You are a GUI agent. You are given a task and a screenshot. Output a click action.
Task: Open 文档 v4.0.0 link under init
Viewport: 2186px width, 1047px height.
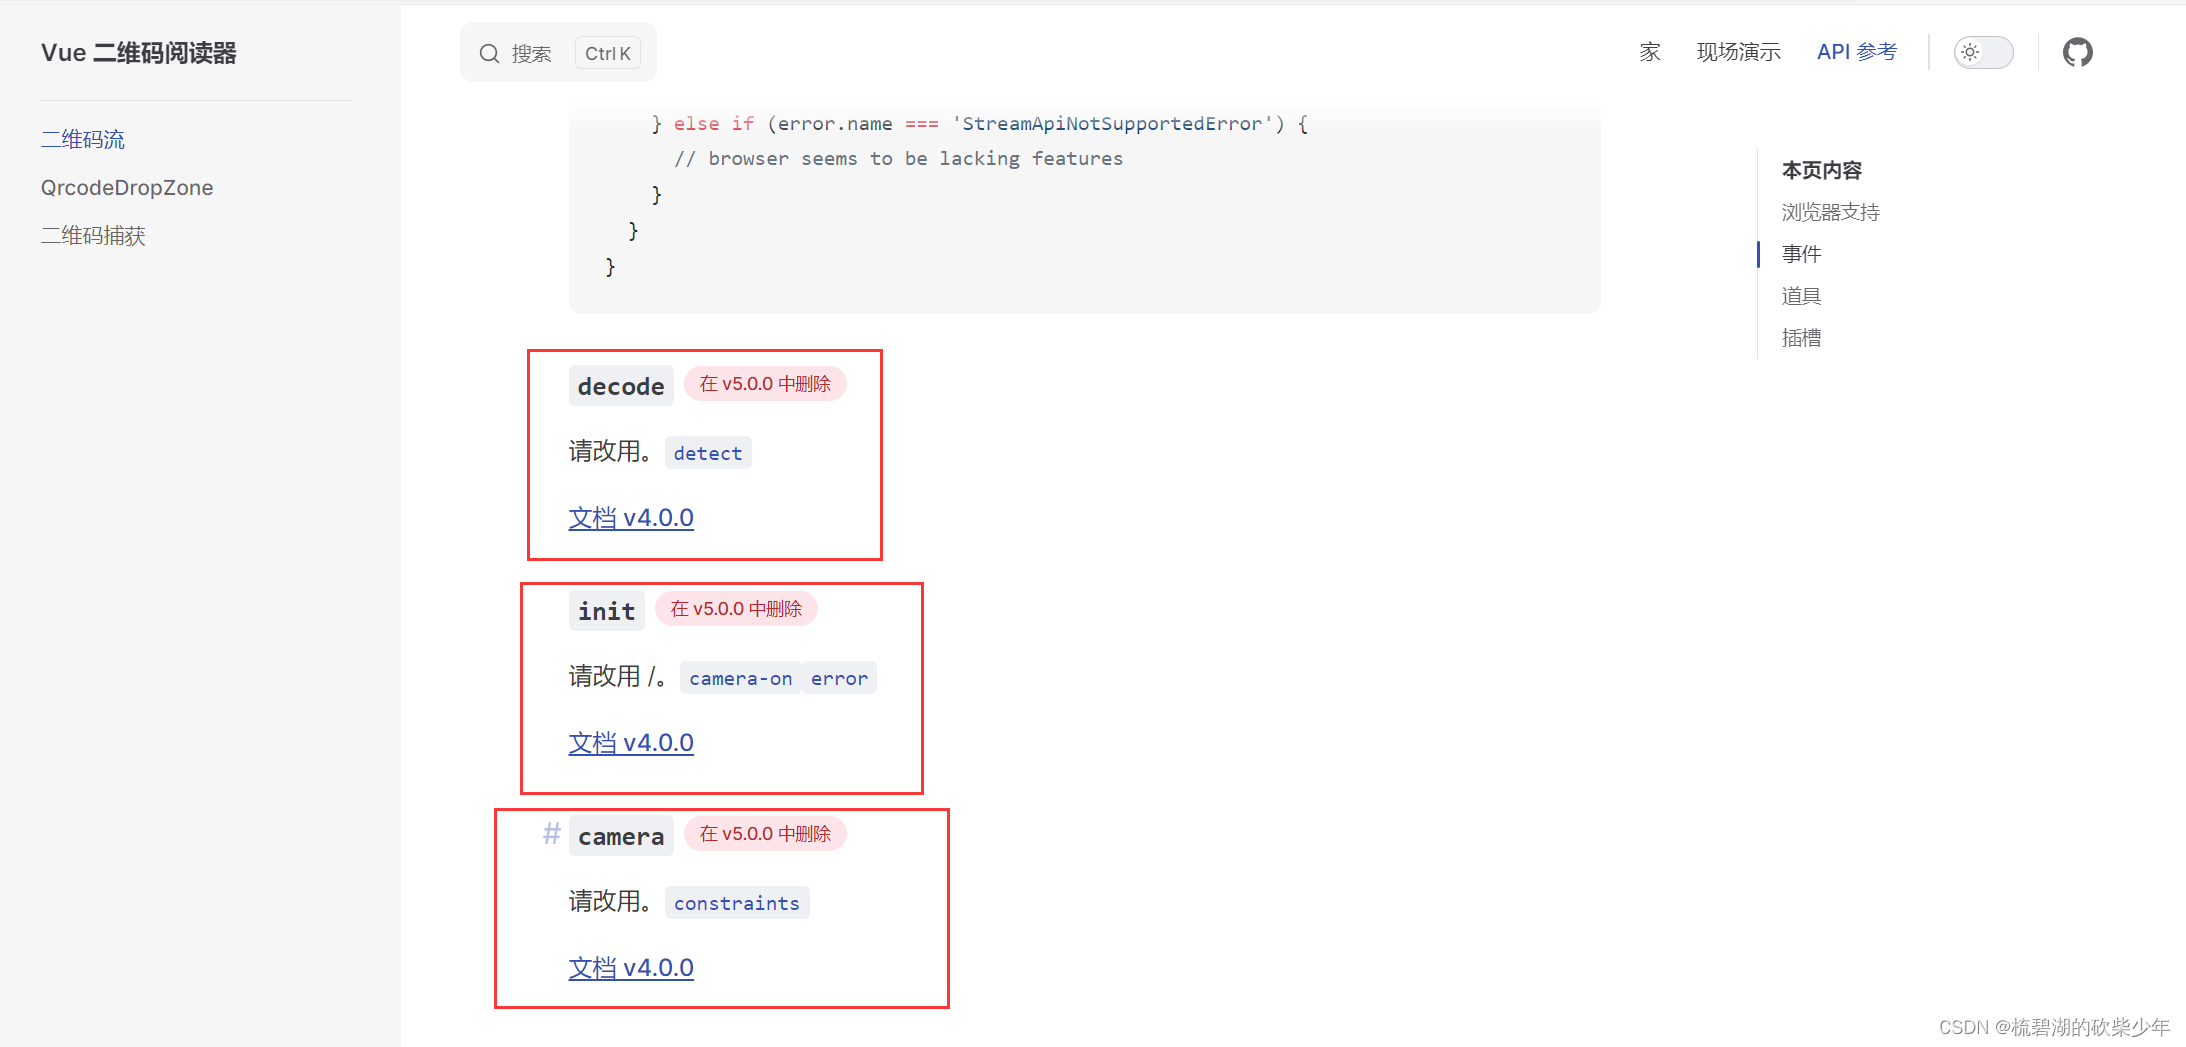tap(631, 743)
